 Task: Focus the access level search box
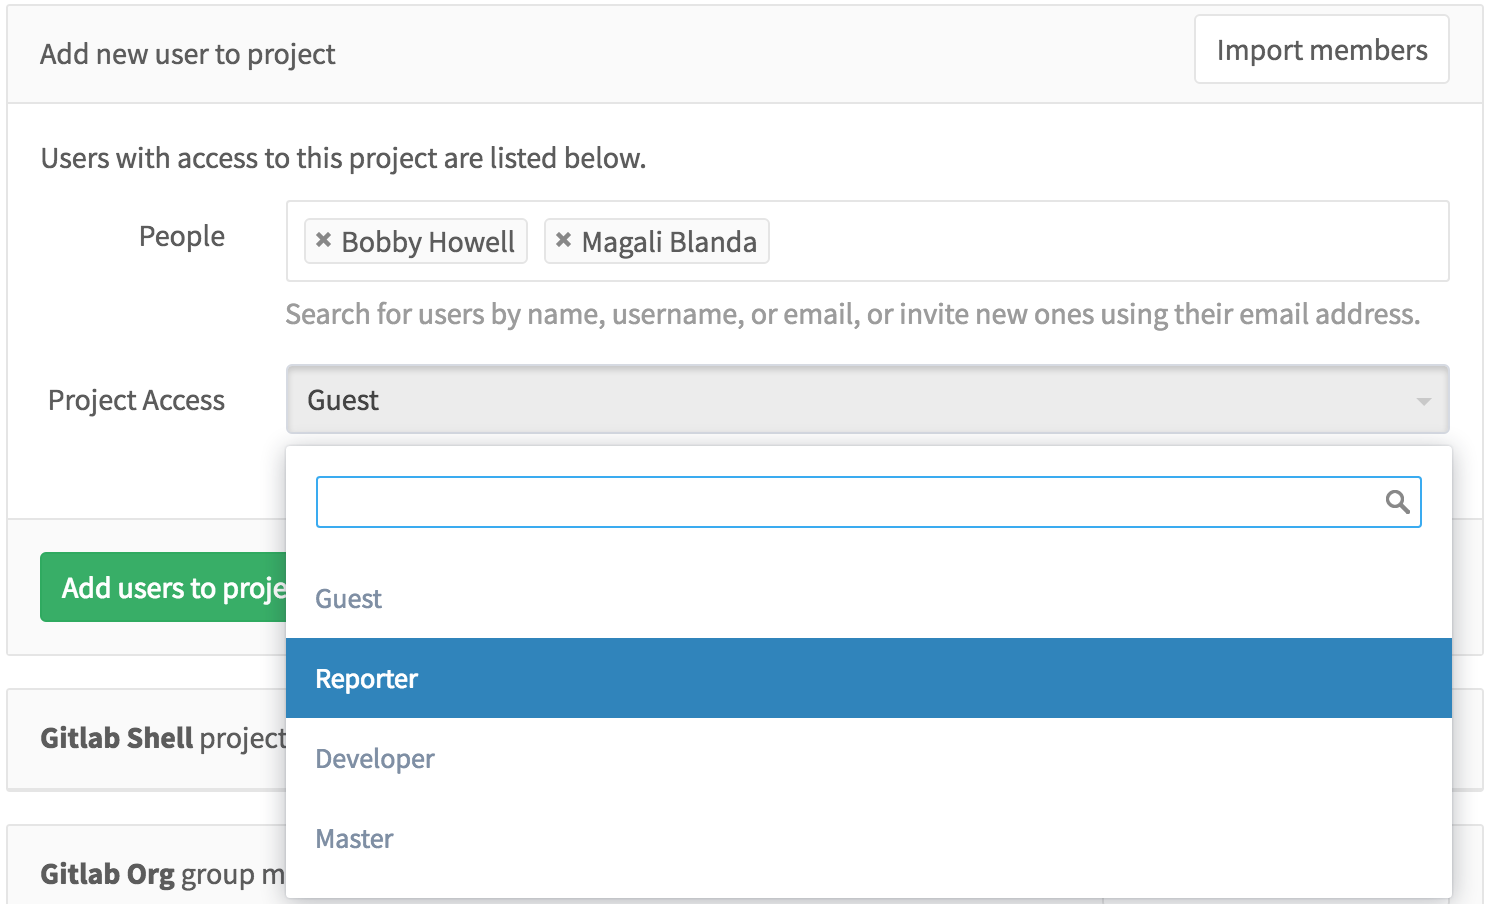click(848, 502)
